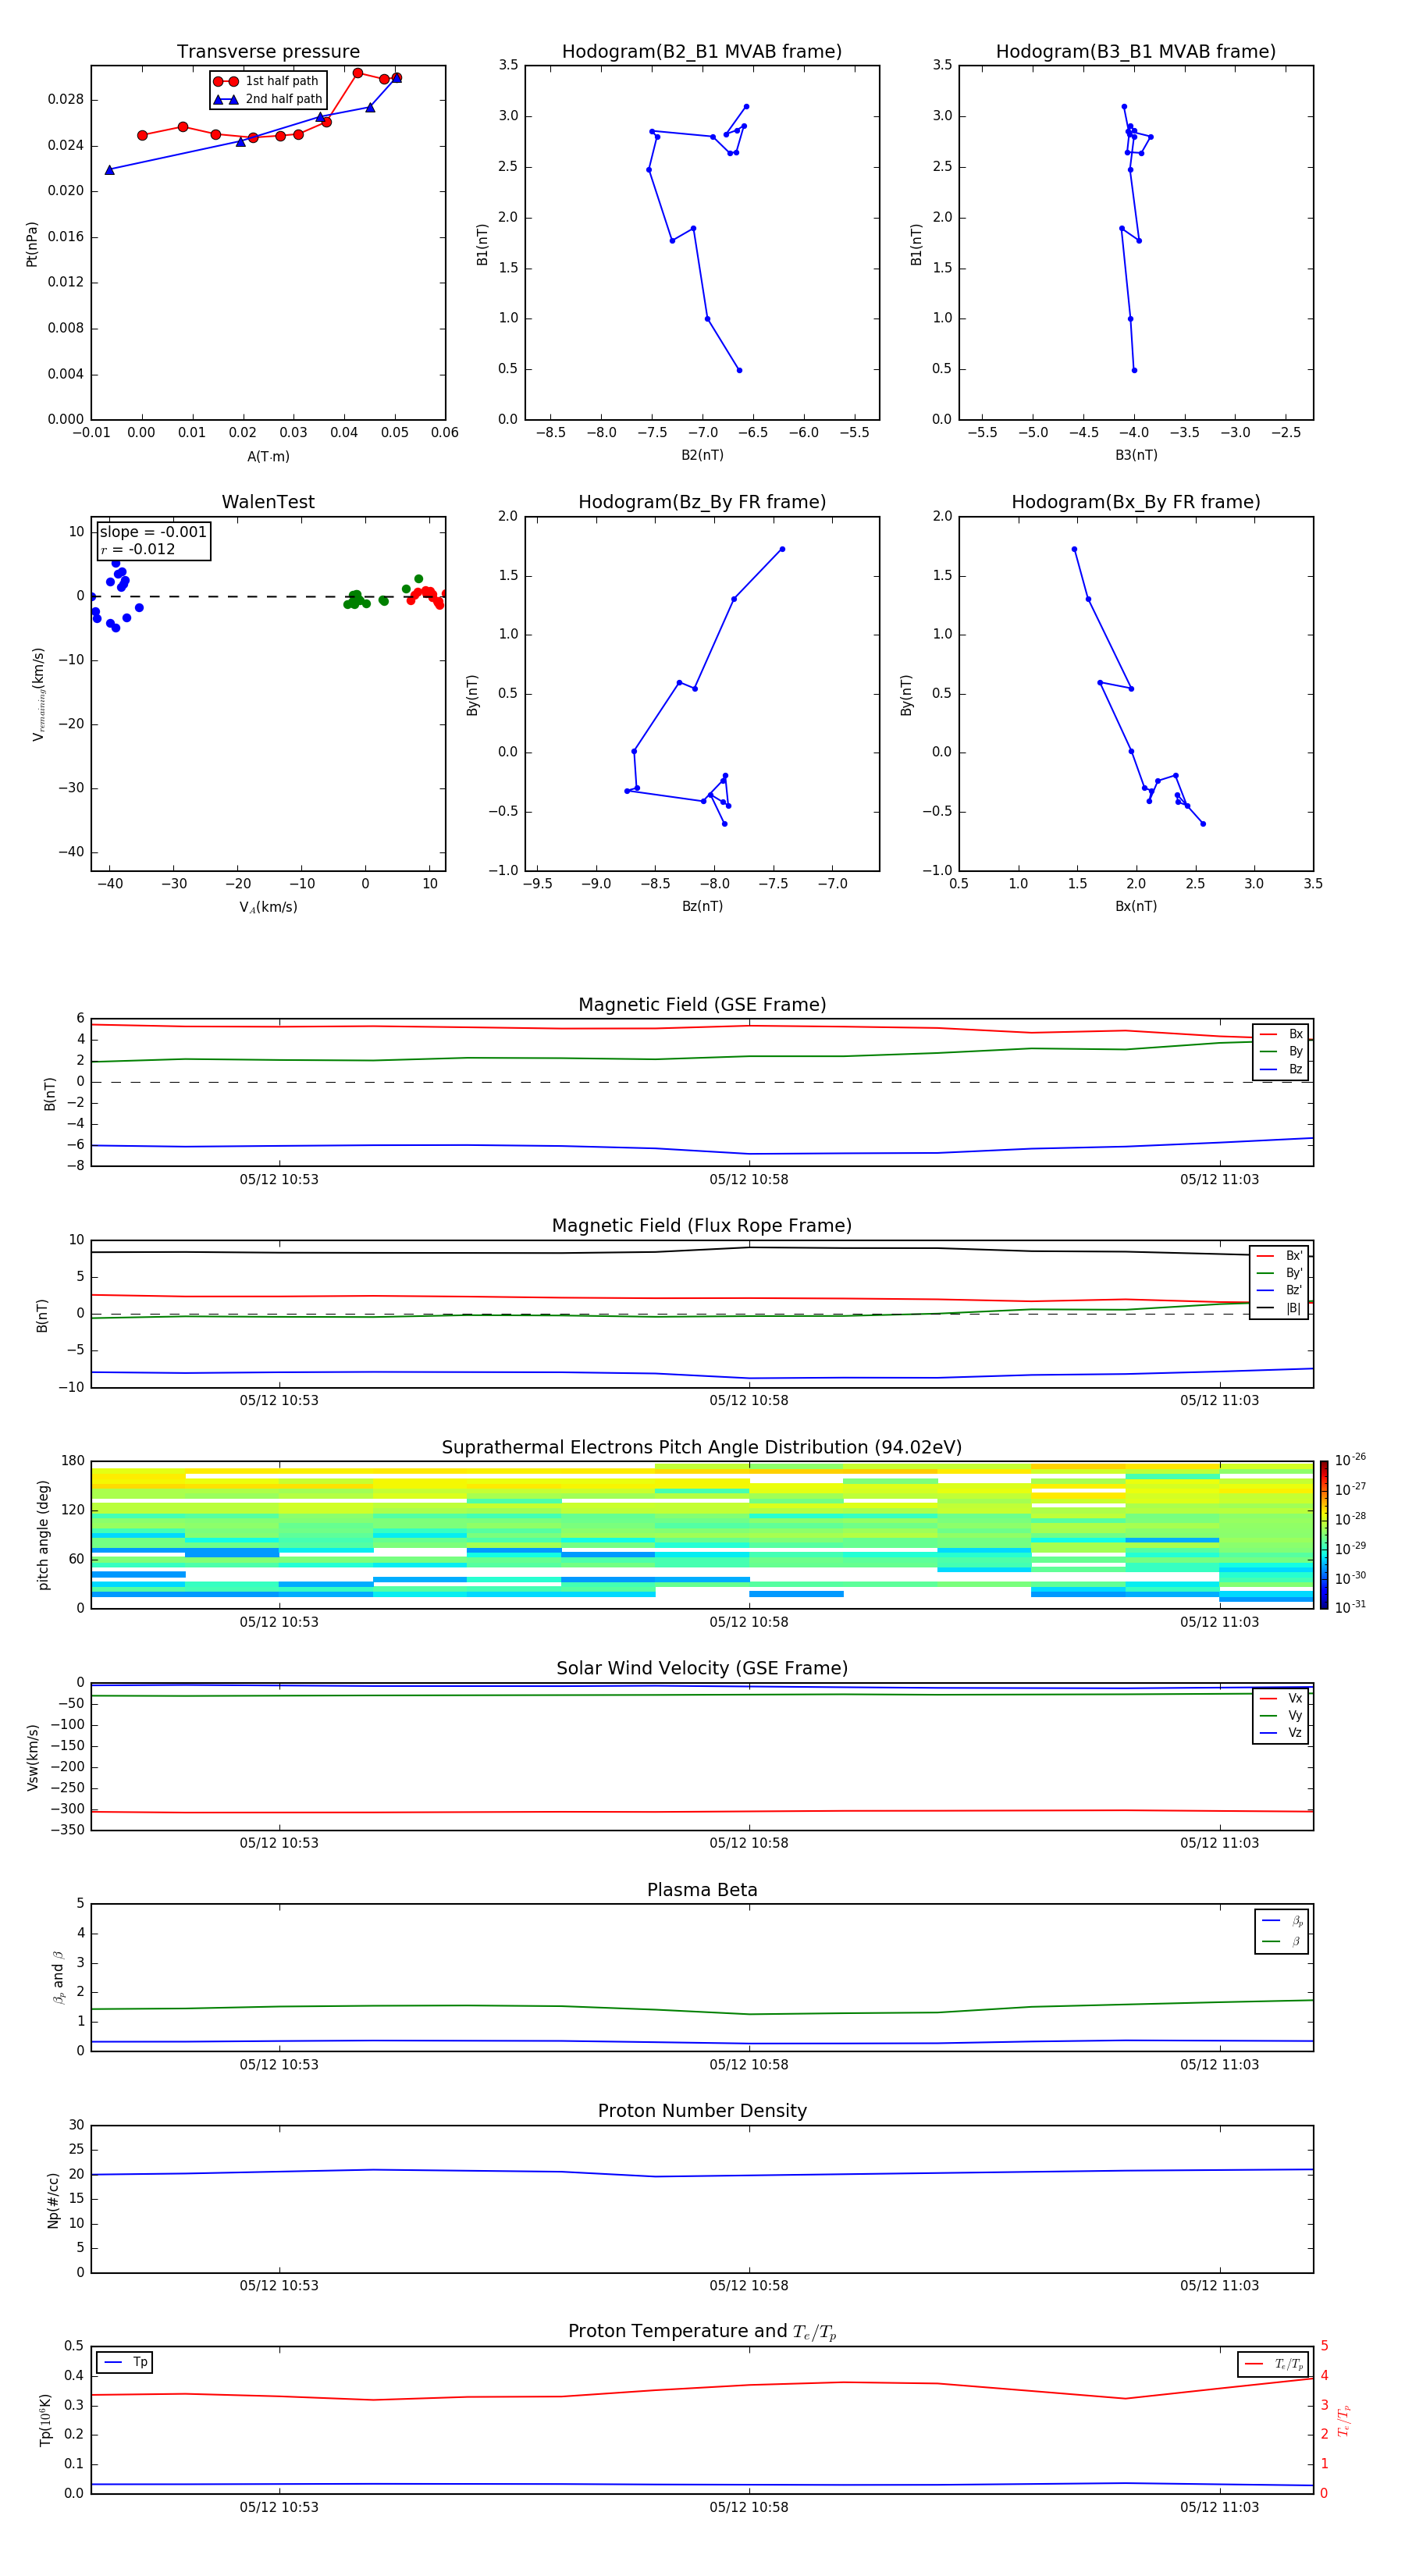Click the 'Bz(nT)' x-axis label

[x=702, y=906]
